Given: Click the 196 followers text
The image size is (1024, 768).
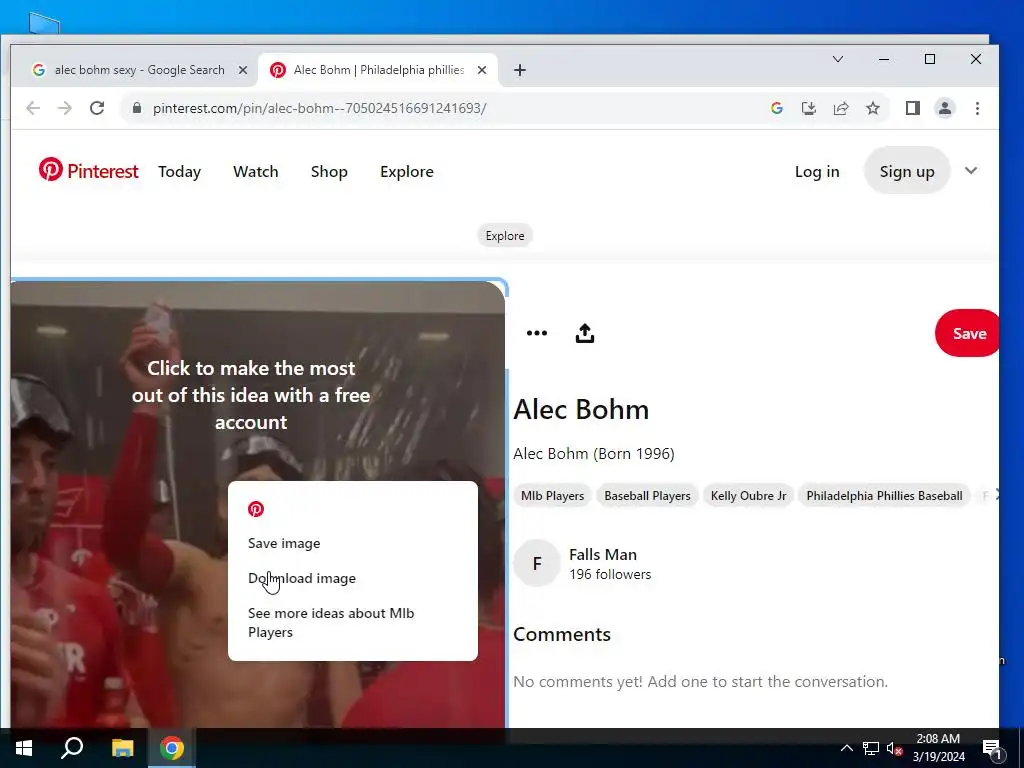Looking at the screenshot, I should [x=610, y=574].
